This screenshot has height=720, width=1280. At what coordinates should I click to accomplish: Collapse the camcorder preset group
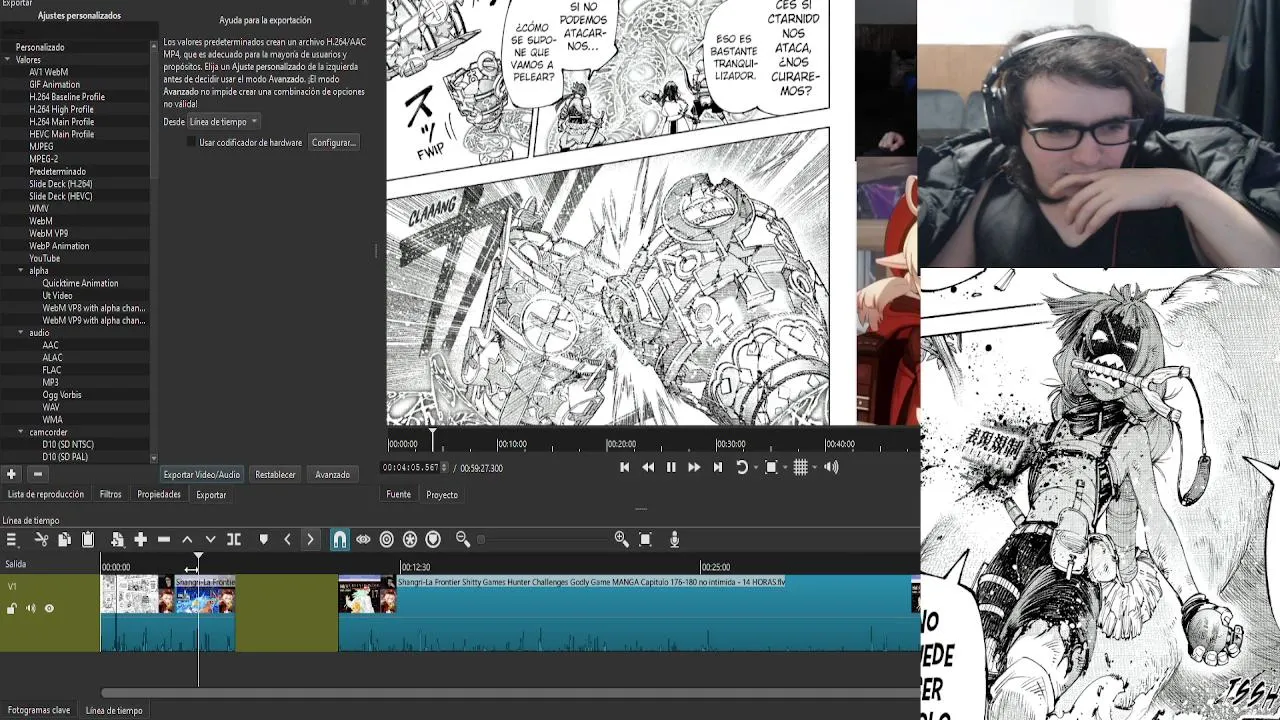pos(20,432)
